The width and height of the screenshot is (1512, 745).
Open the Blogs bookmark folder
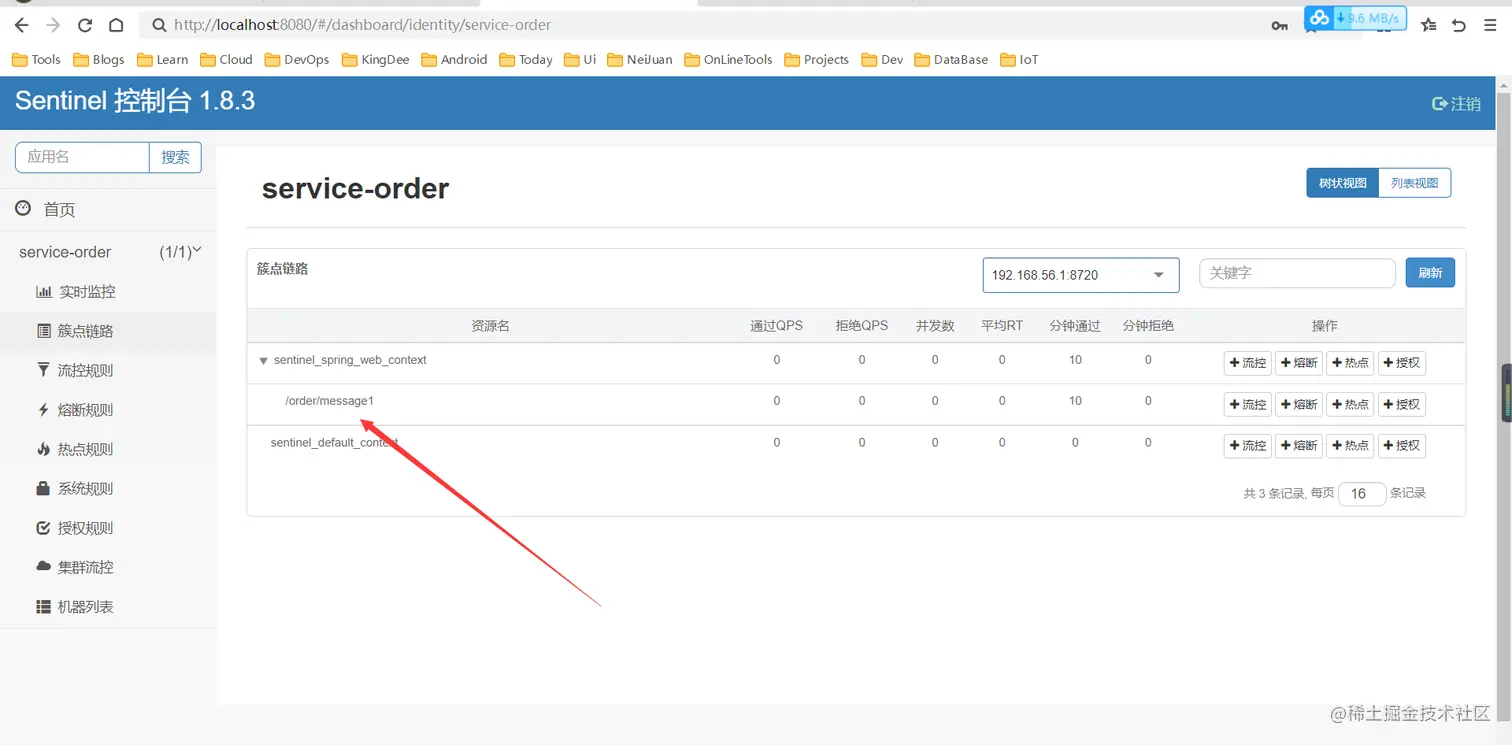[x=99, y=59]
